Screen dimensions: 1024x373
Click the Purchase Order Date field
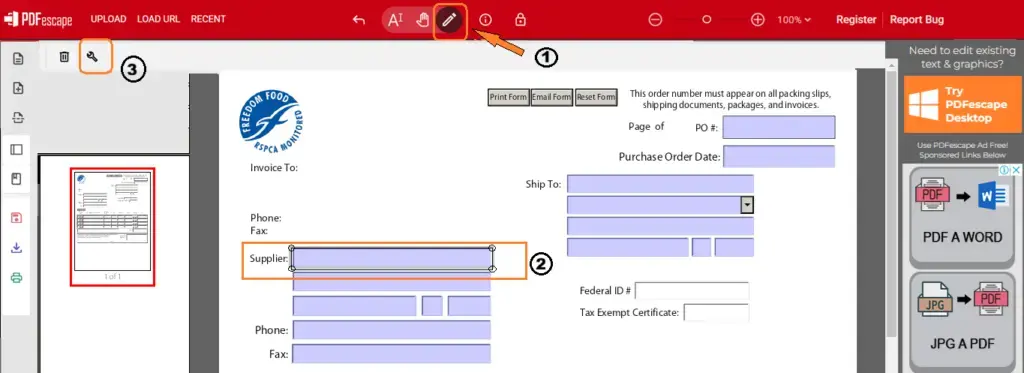[x=778, y=157]
